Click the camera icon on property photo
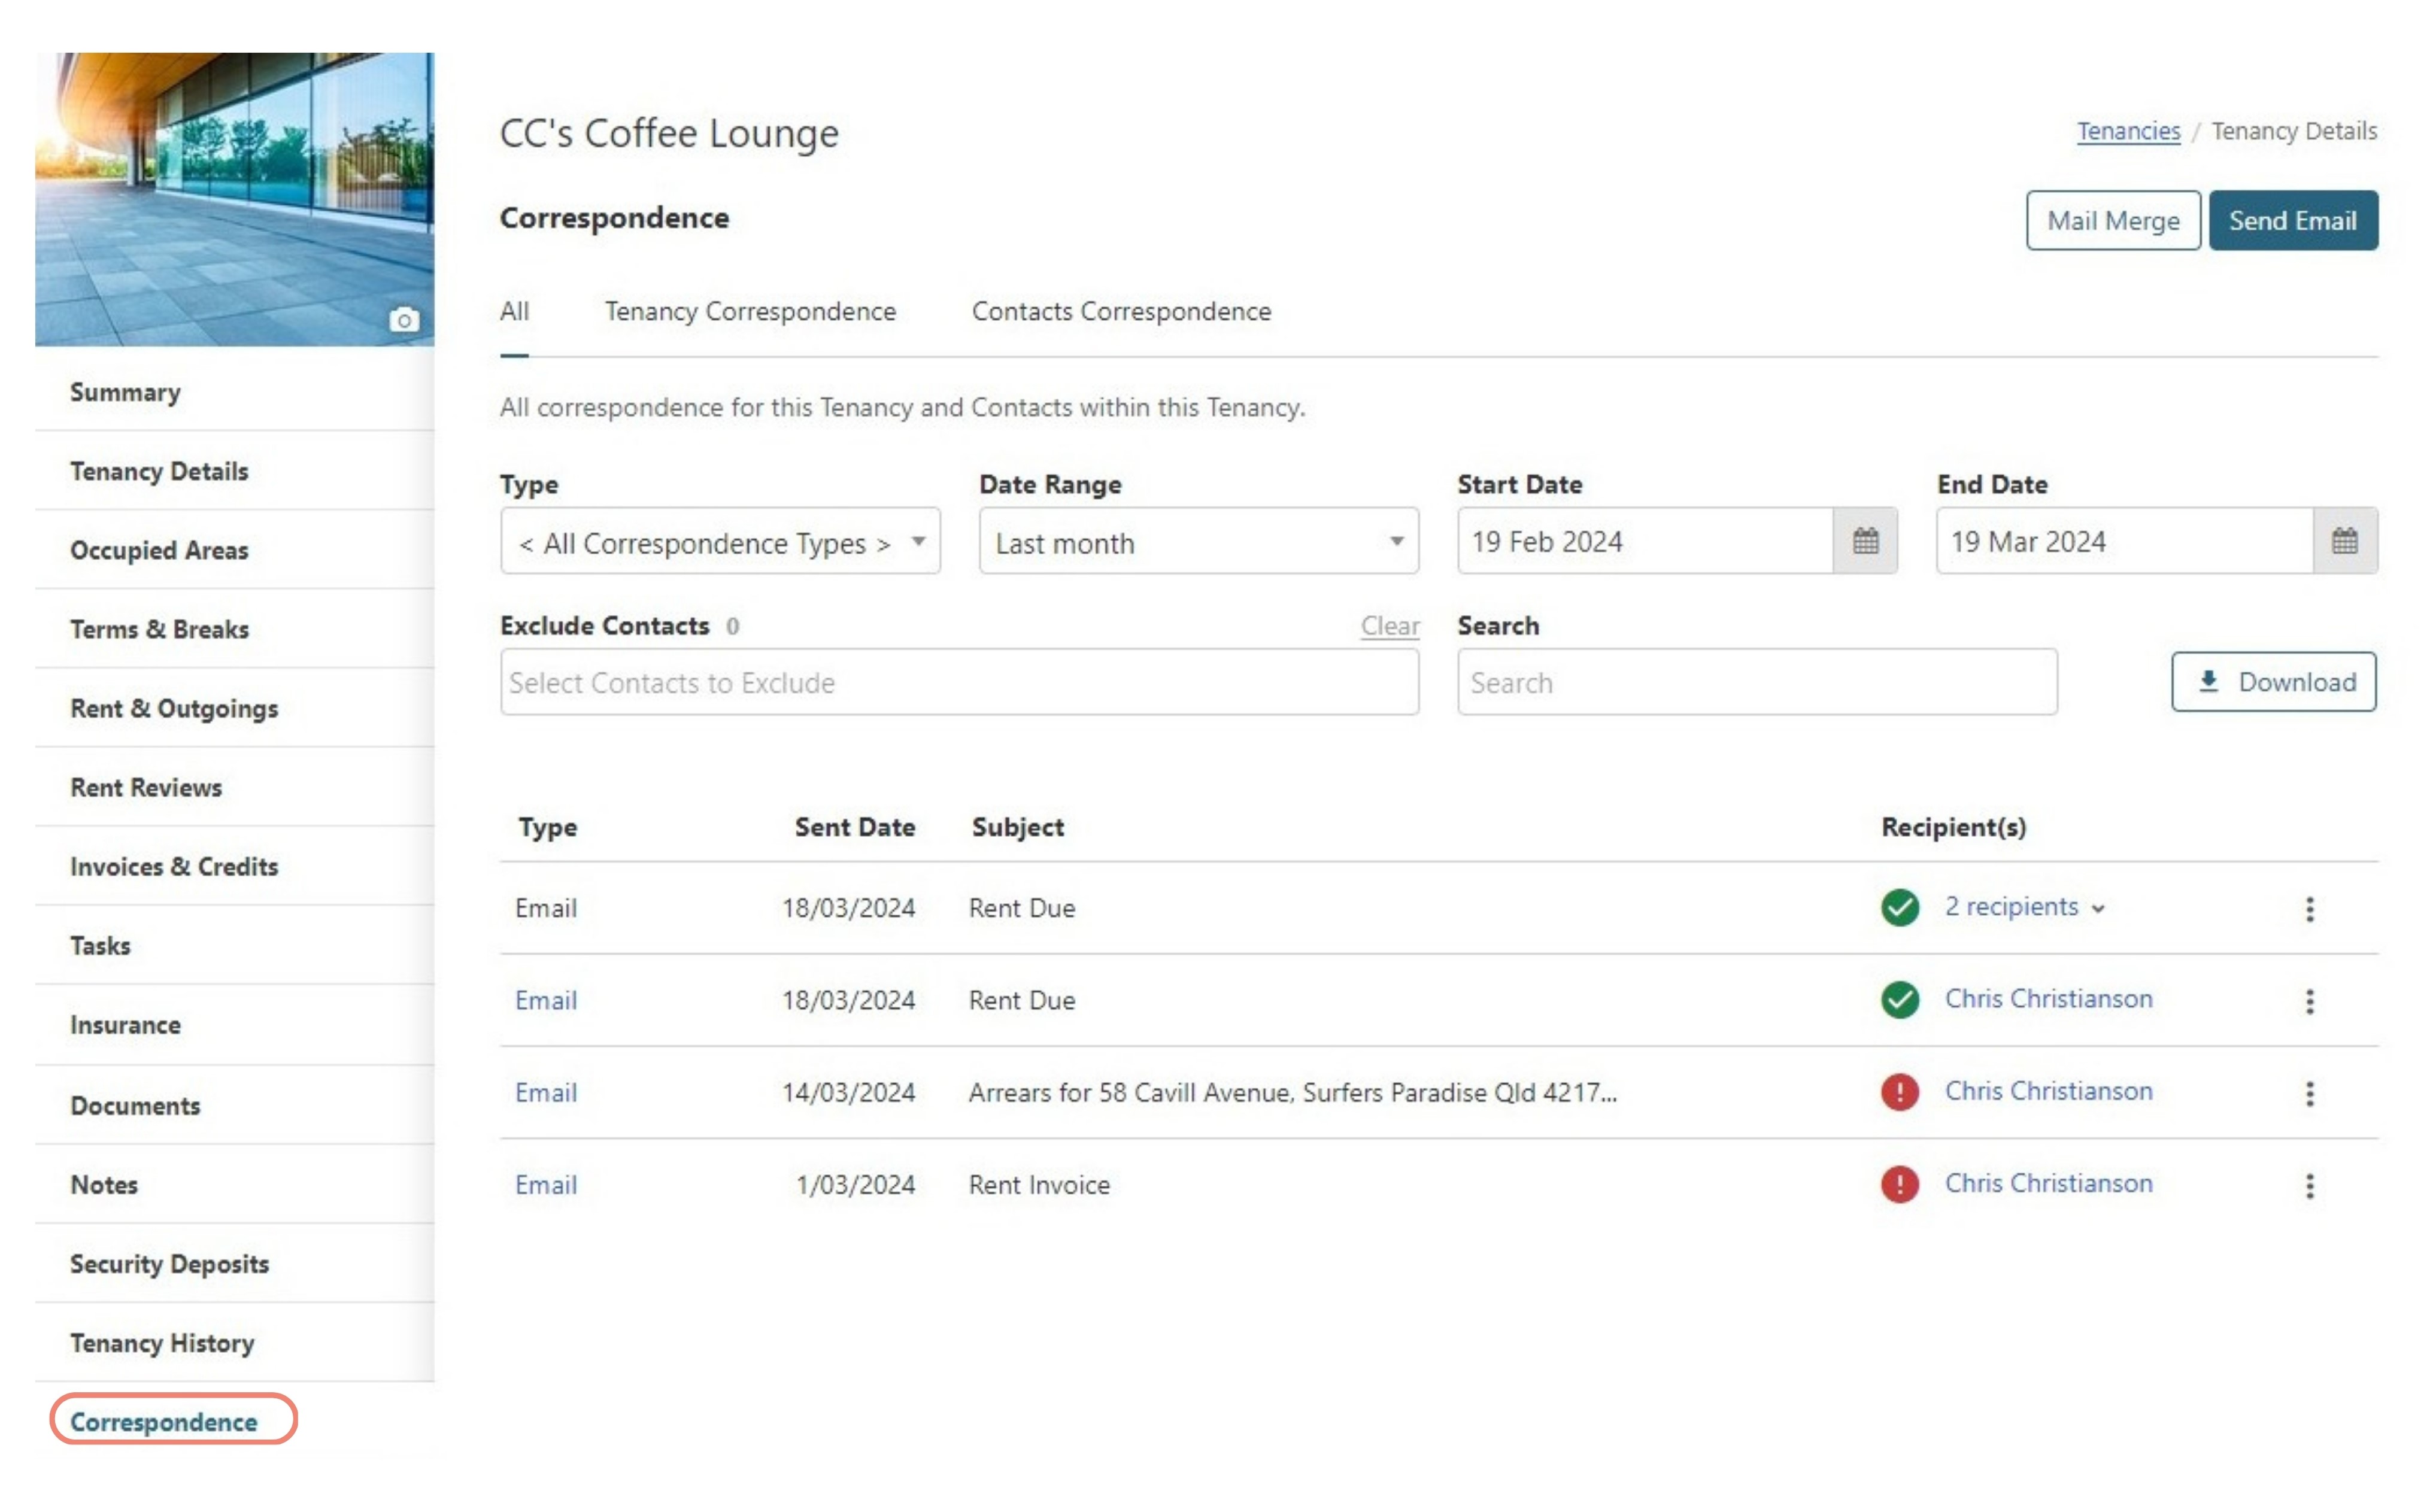This screenshot has width=2433, height=1512. click(404, 320)
